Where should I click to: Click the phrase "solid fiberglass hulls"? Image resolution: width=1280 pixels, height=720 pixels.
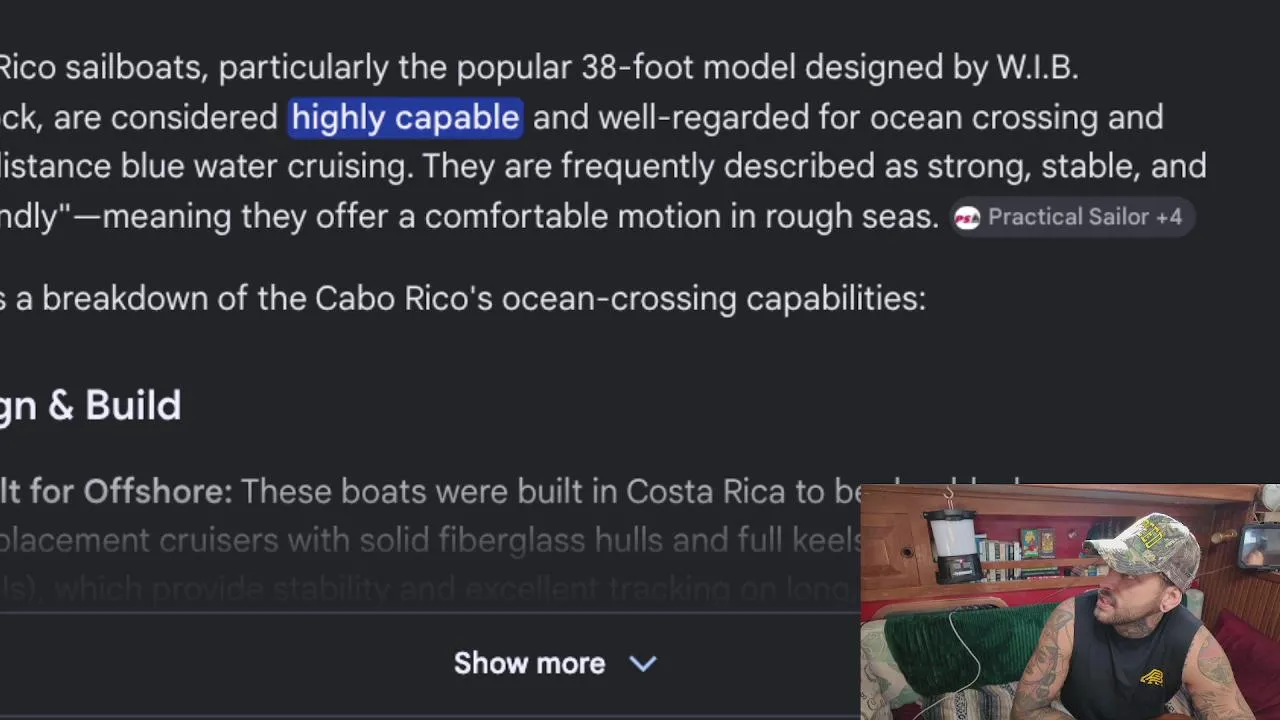tap(510, 540)
